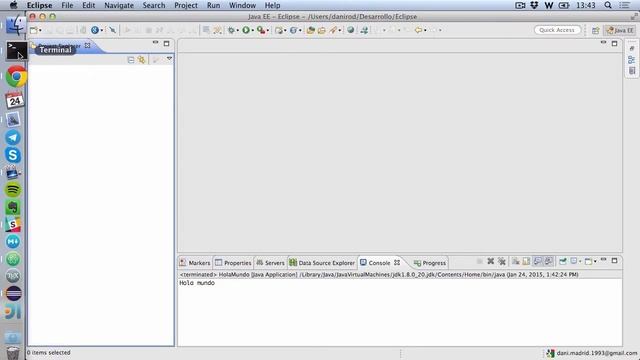Open Google Chrome from the dock
Viewport: 640px width, 360px height.
click(x=16, y=76)
